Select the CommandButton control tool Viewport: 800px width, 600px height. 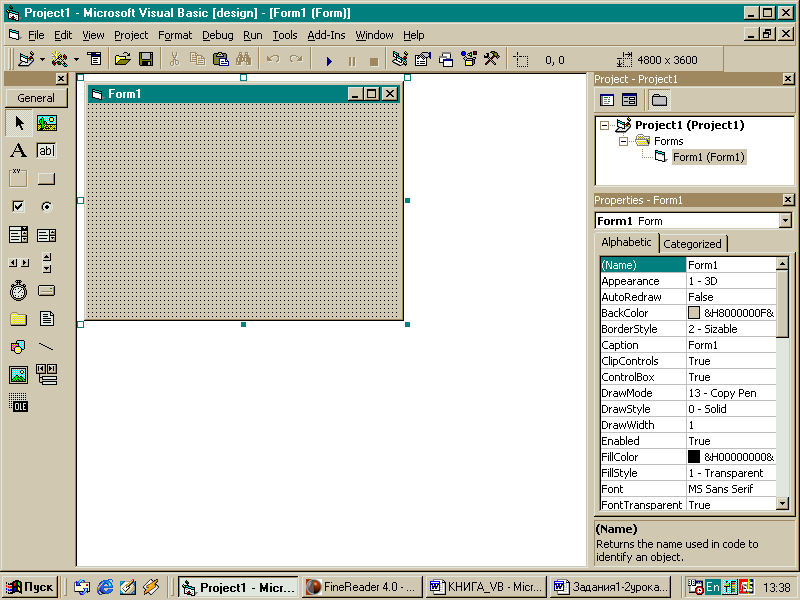pyautogui.click(x=46, y=179)
